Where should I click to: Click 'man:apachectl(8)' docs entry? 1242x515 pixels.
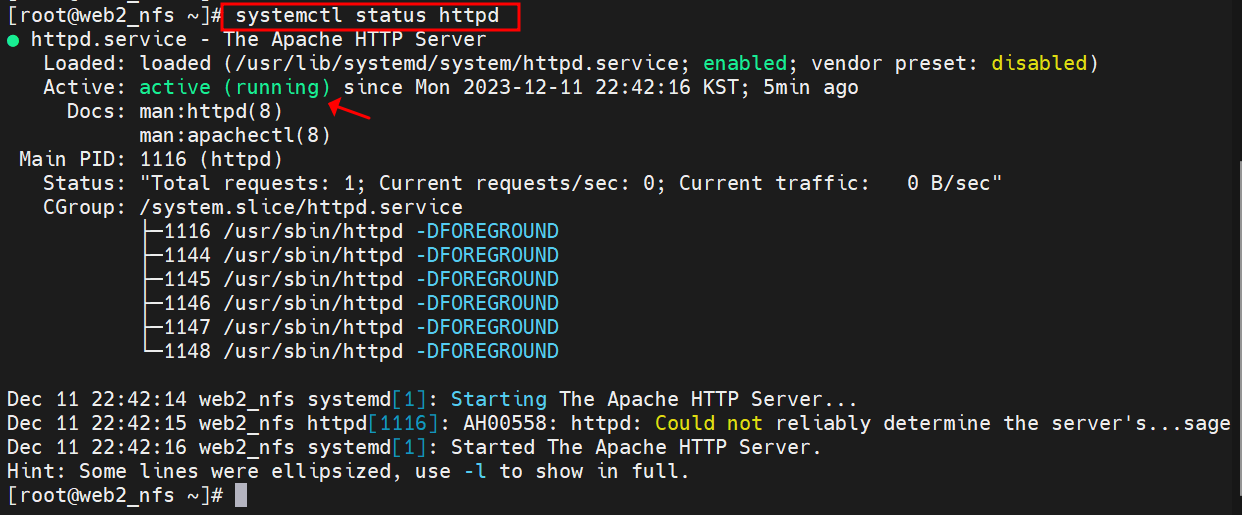tap(235, 135)
